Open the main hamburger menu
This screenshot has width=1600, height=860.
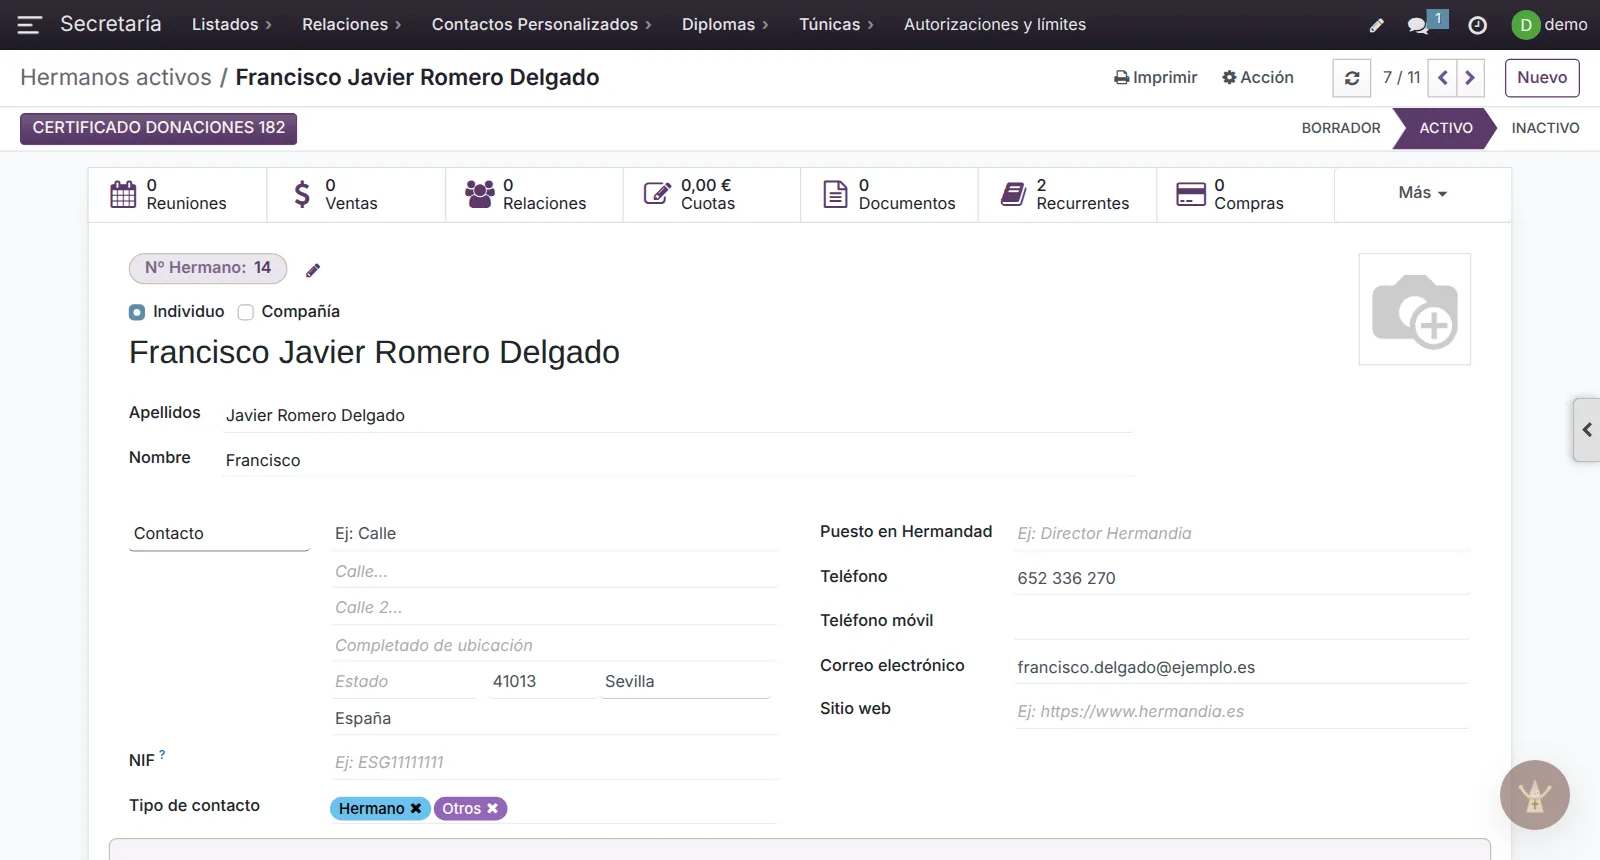pyautogui.click(x=29, y=25)
